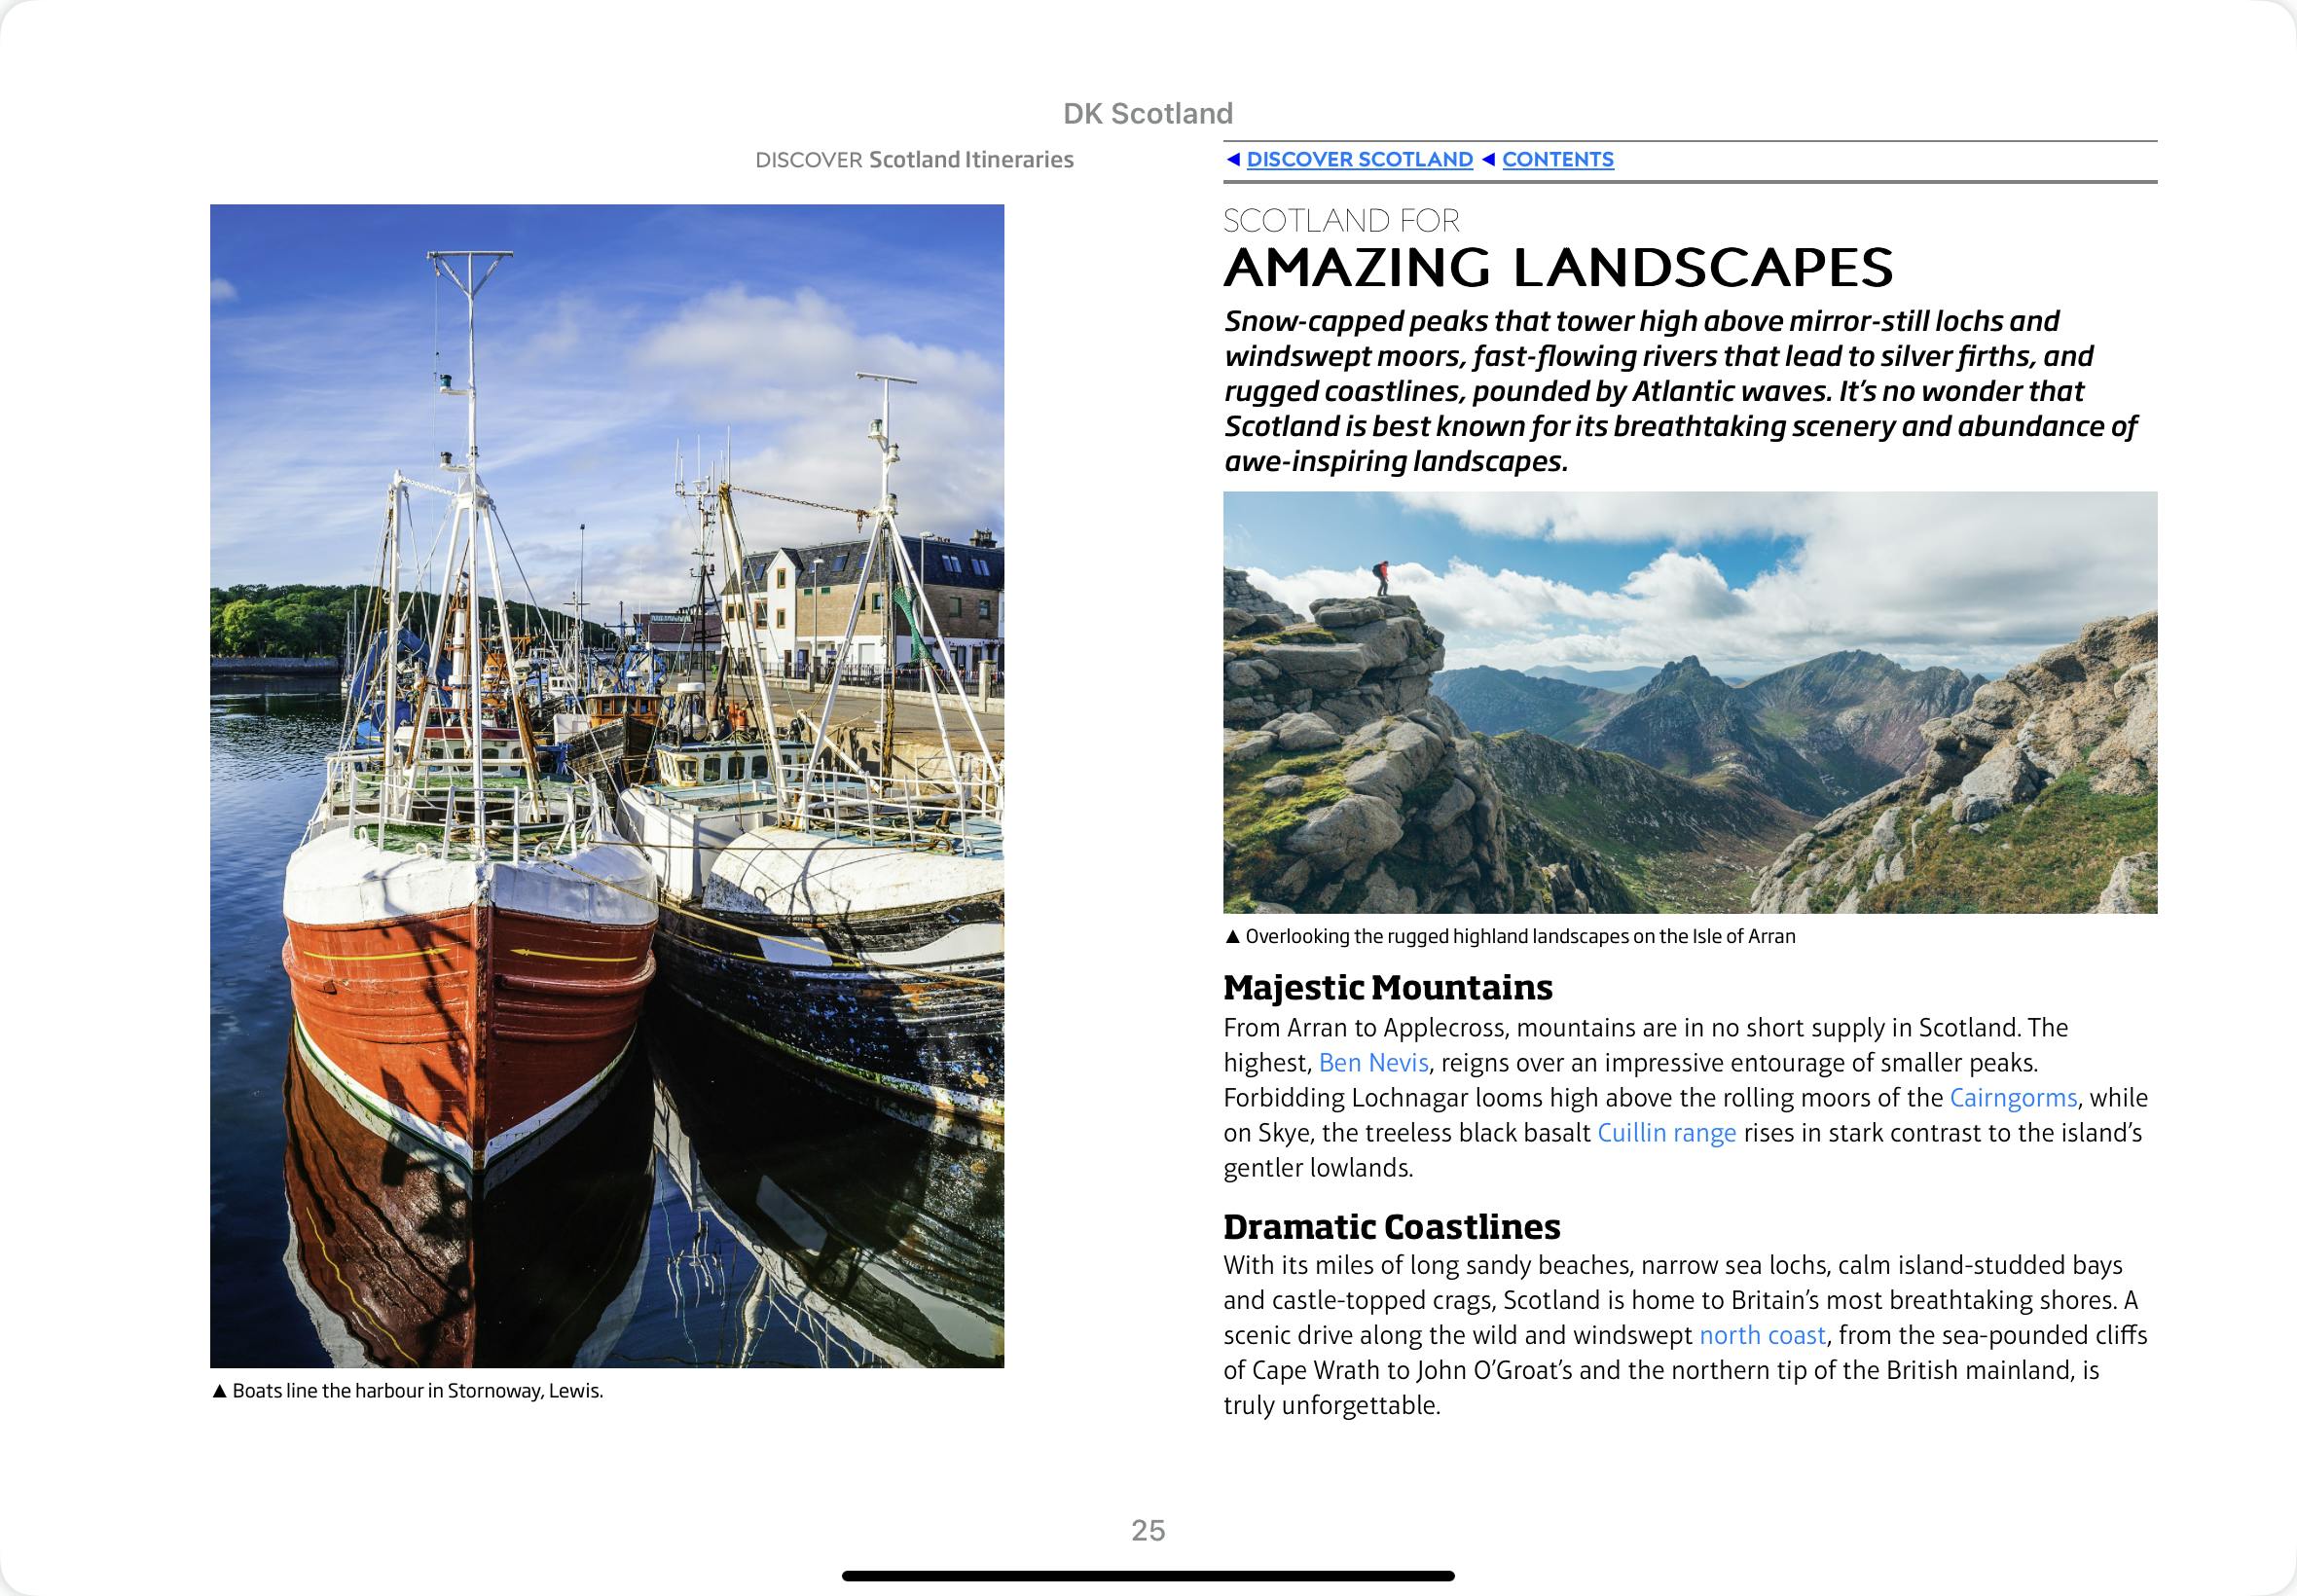2297x1596 pixels.
Task: Open the north coast link
Action: point(1762,1335)
